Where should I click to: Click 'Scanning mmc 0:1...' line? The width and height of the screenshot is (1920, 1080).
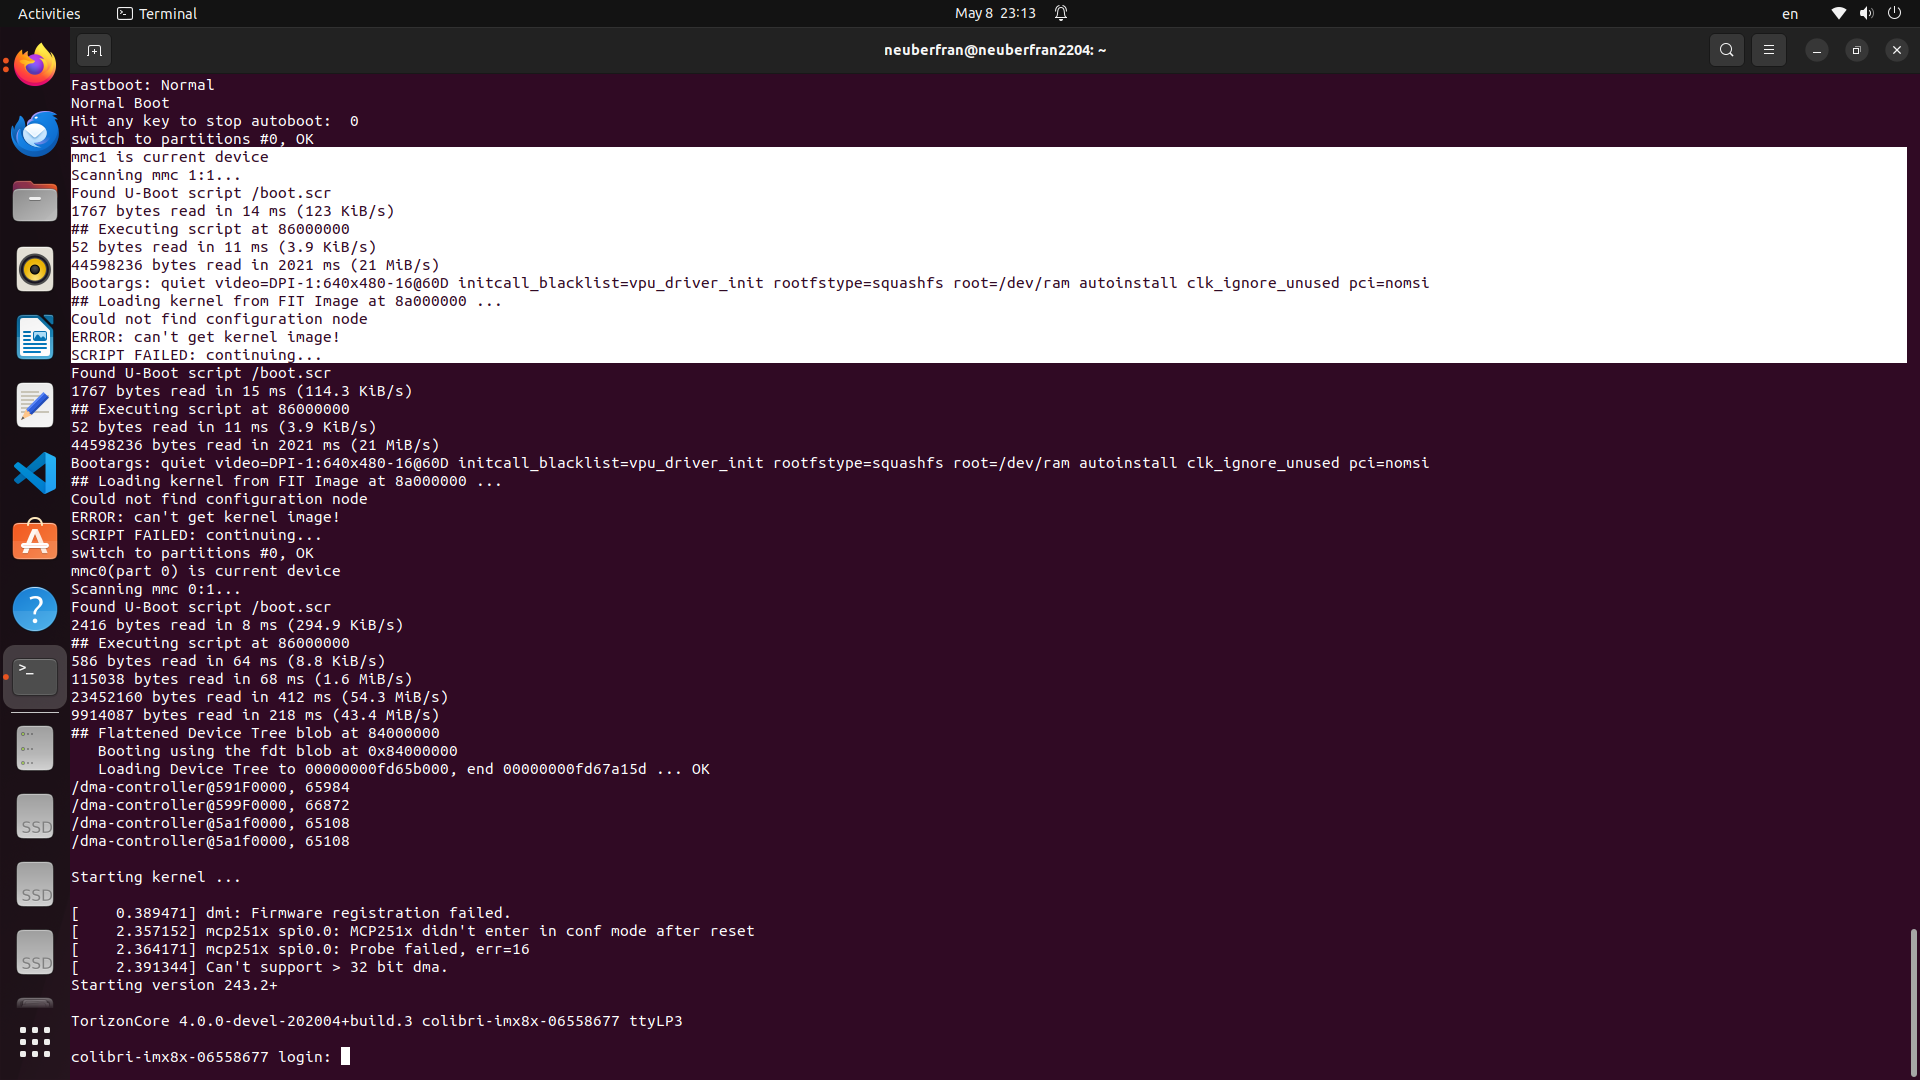click(156, 589)
